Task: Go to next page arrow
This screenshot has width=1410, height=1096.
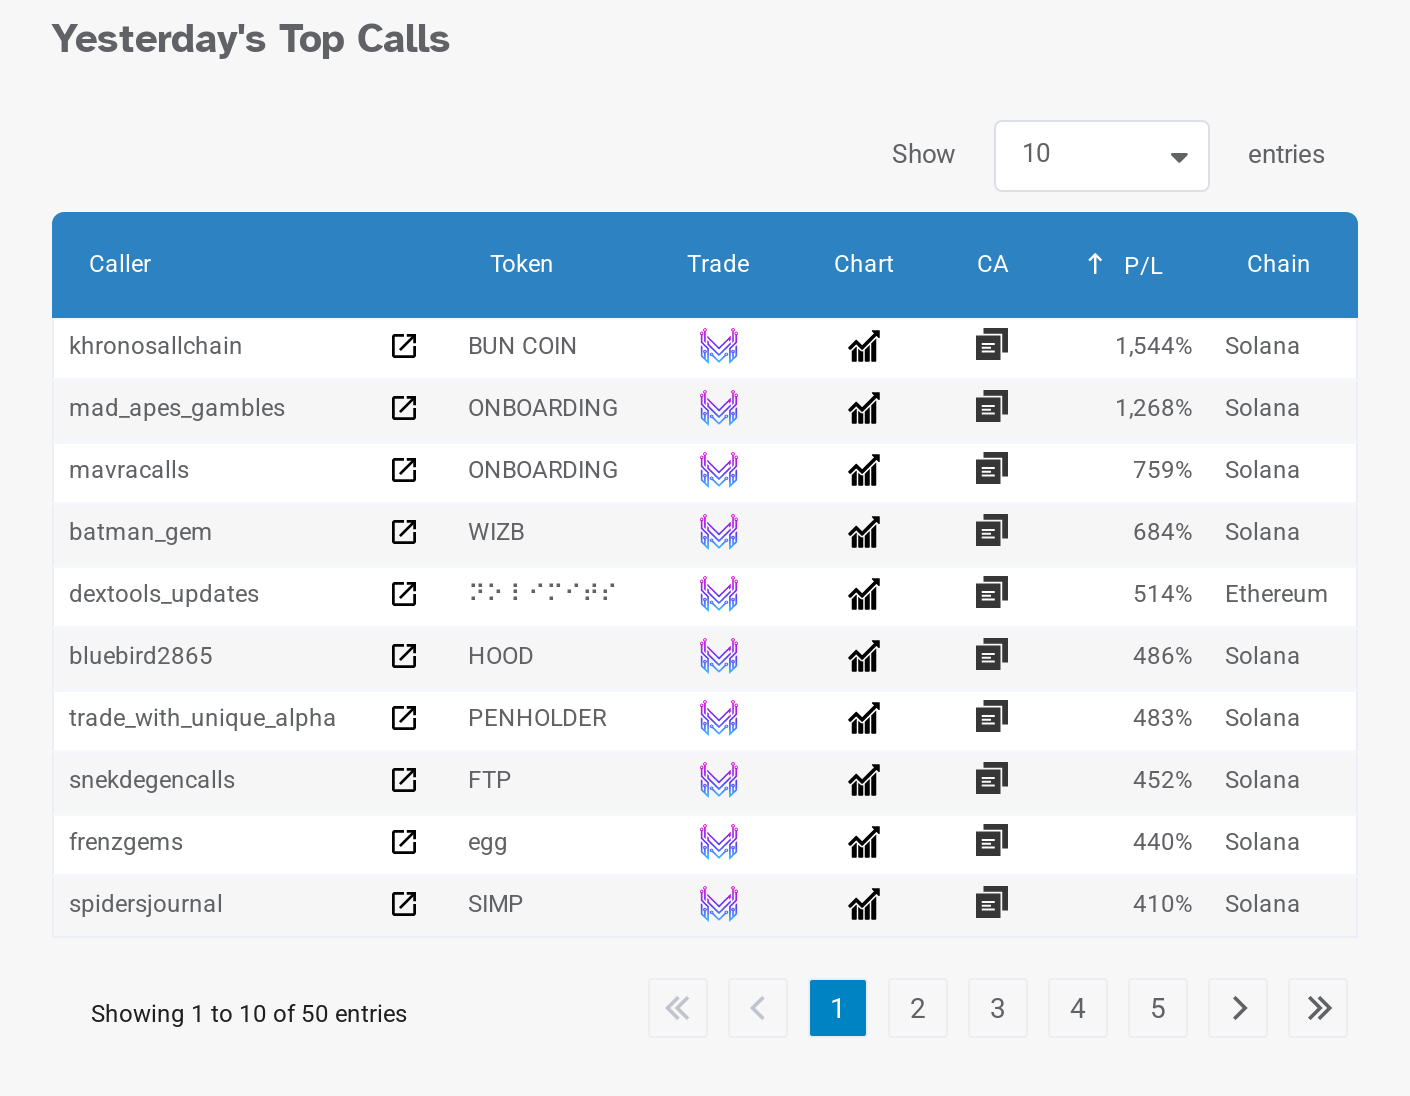Action: 1238,1008
